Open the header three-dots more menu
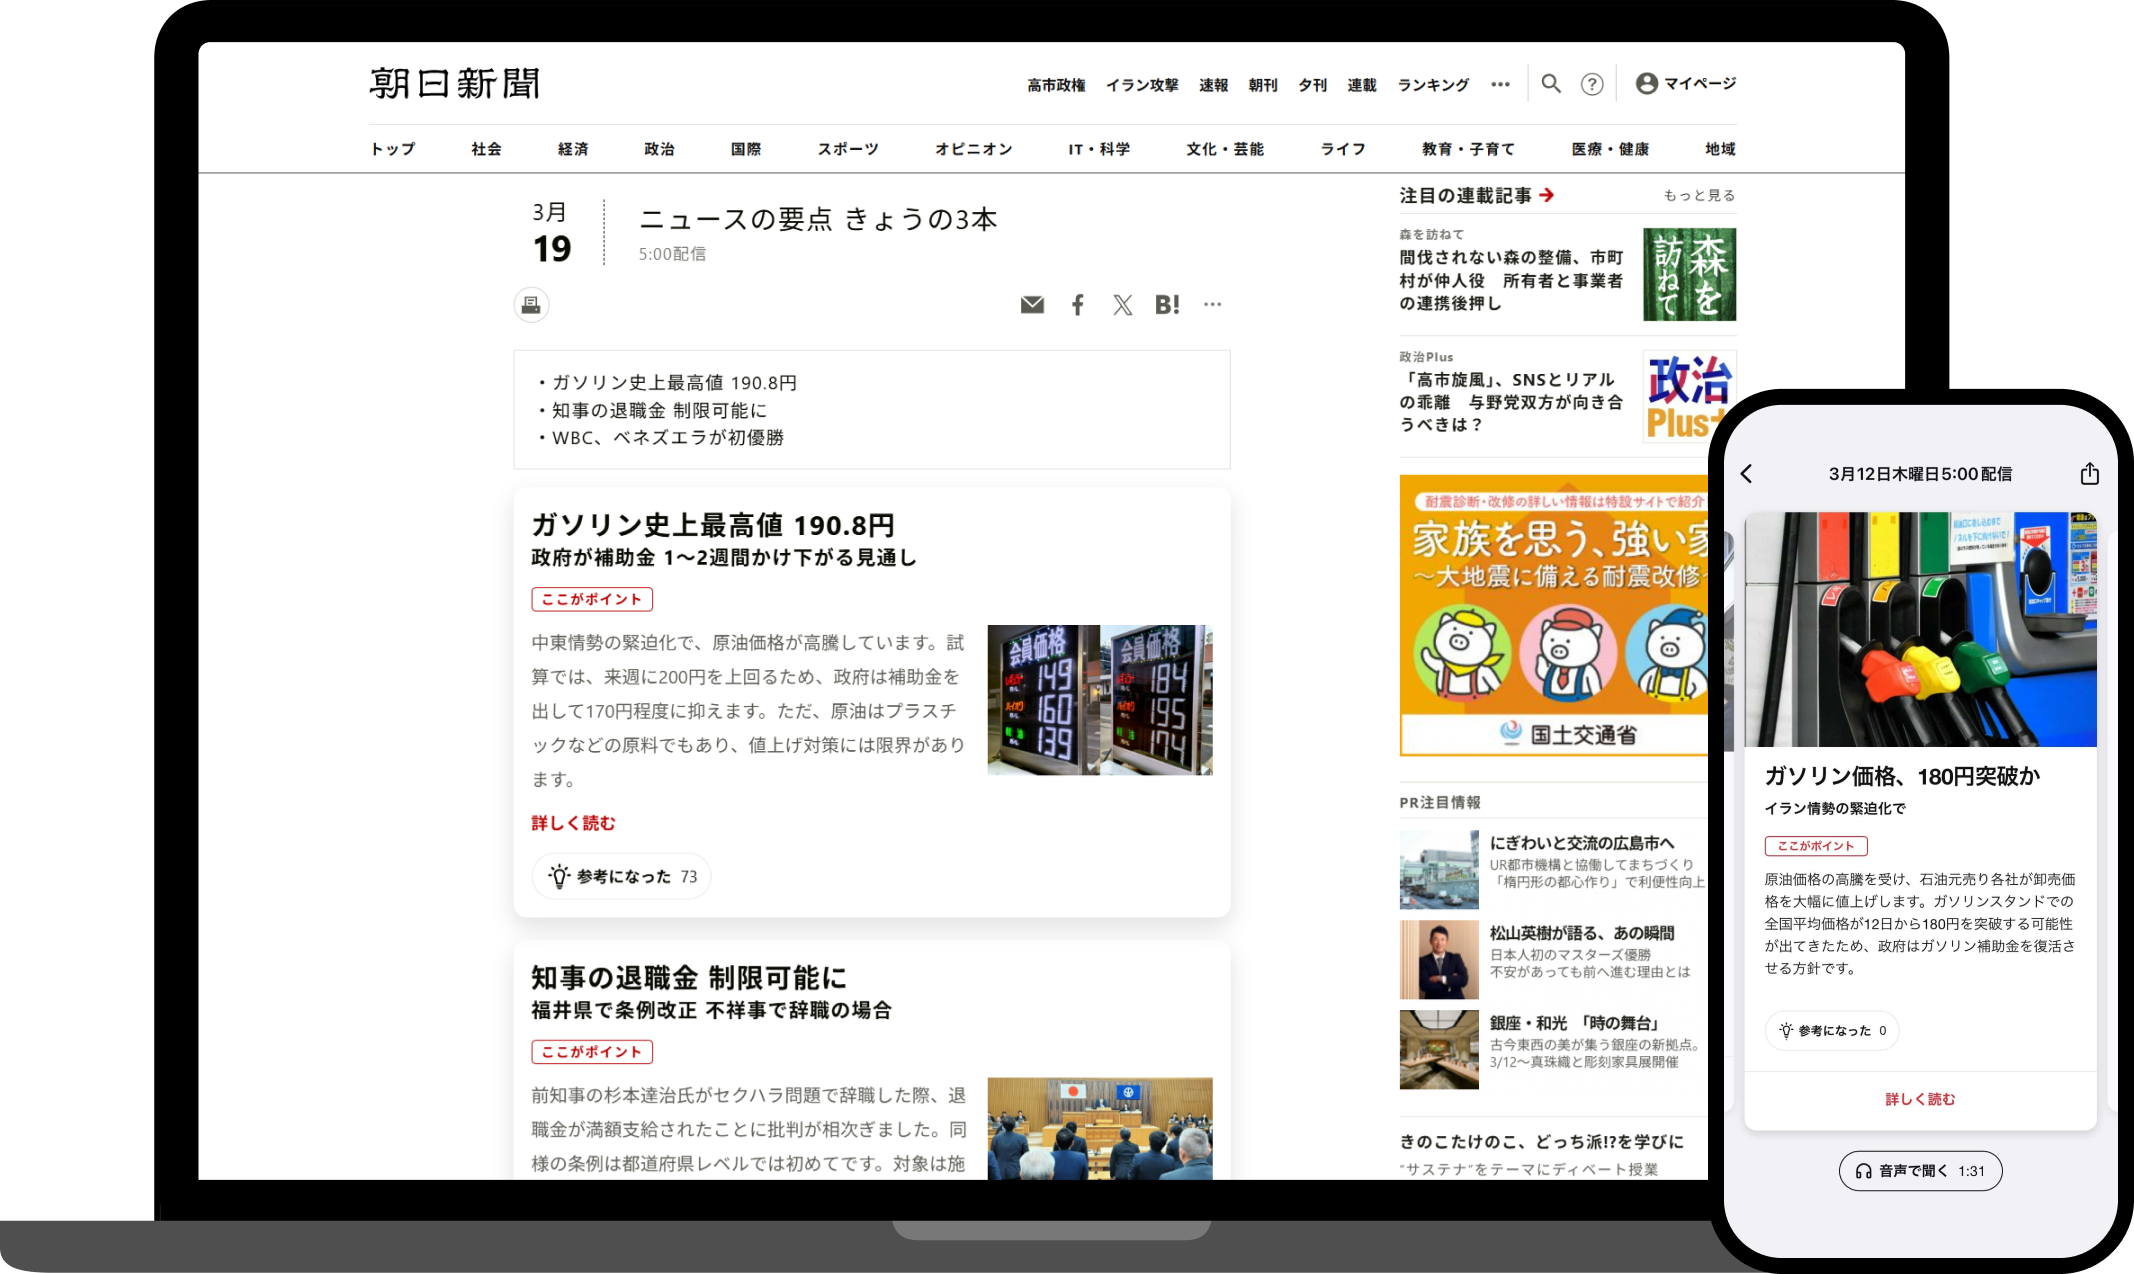Image resolution: width=2134 pixels, height=1274 pixels. (x=1500, y=84)
